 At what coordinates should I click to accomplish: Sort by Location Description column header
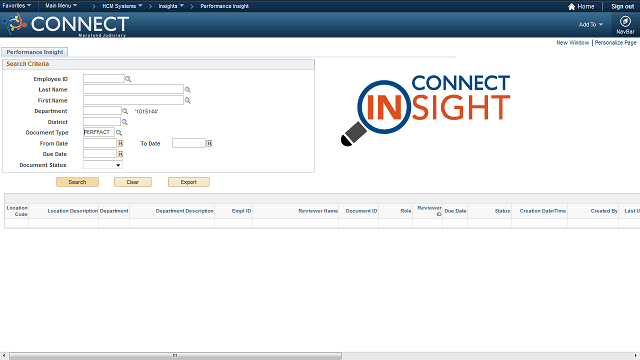click(x=73, y=211)
